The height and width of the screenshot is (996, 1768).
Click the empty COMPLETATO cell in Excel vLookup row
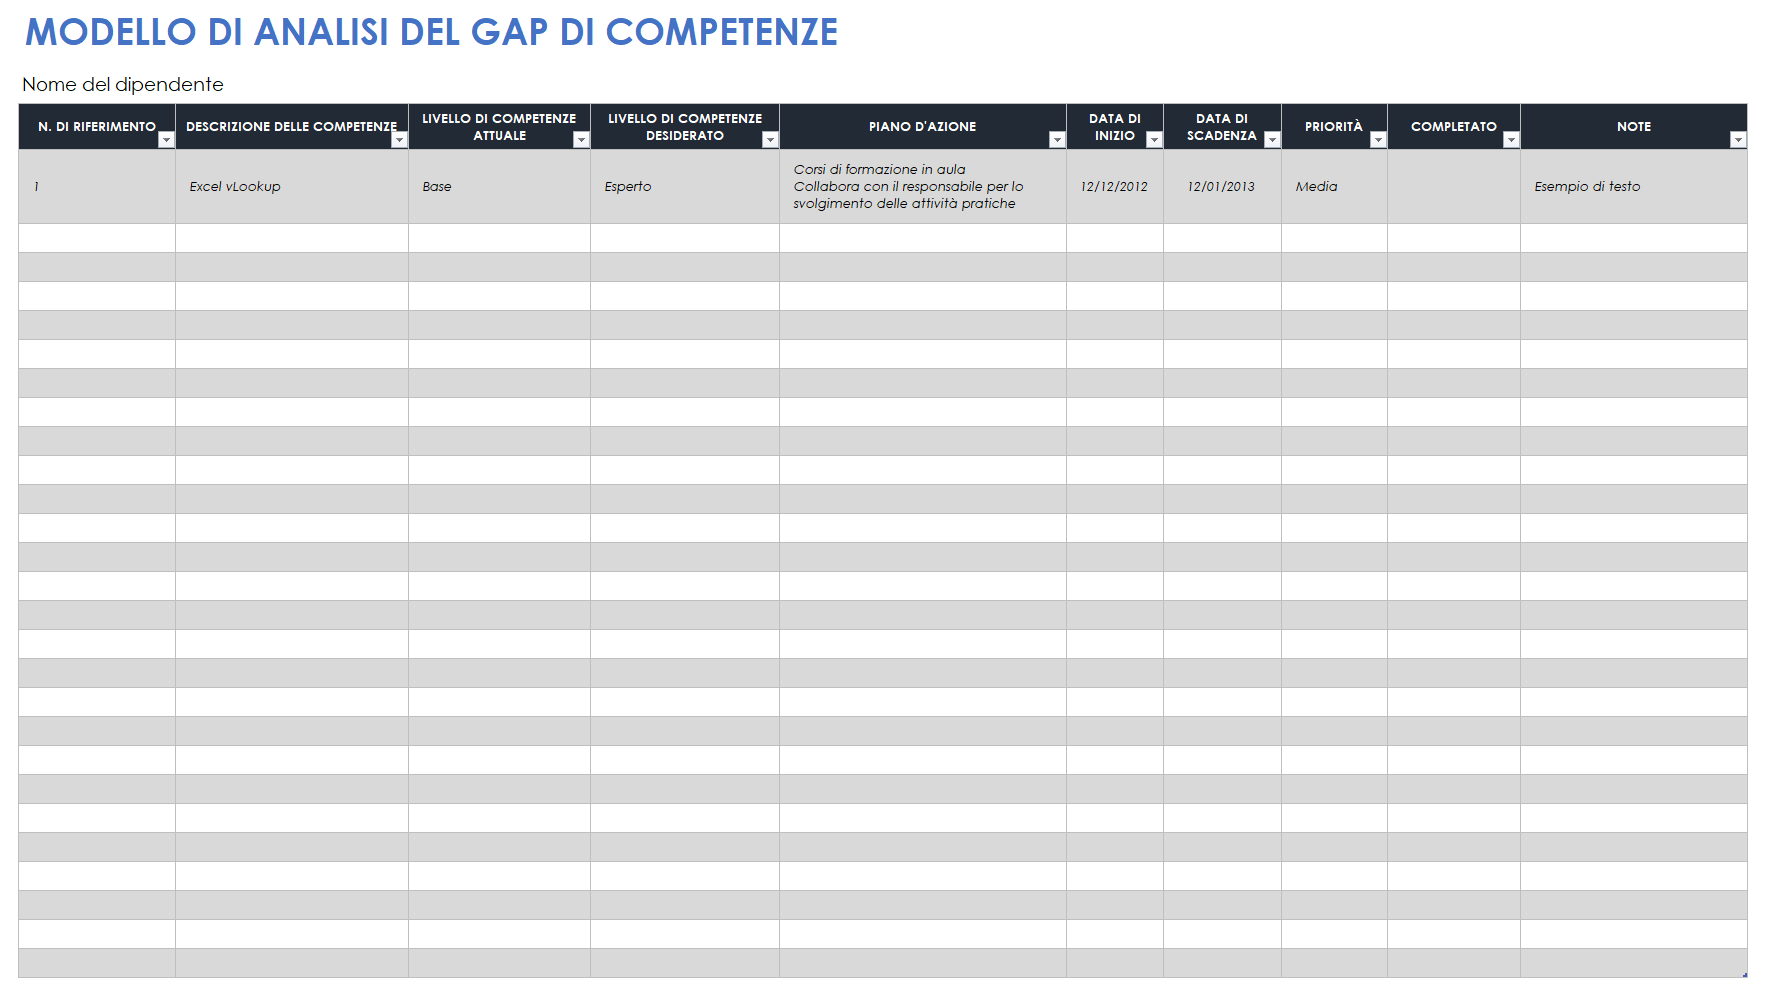tap(1454, 186)
